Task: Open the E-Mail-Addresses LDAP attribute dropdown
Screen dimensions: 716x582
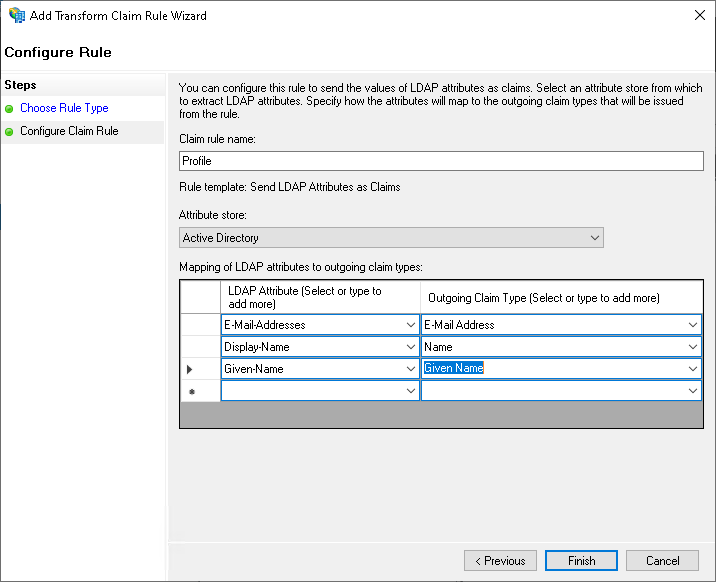Action: tap(412, 325)
